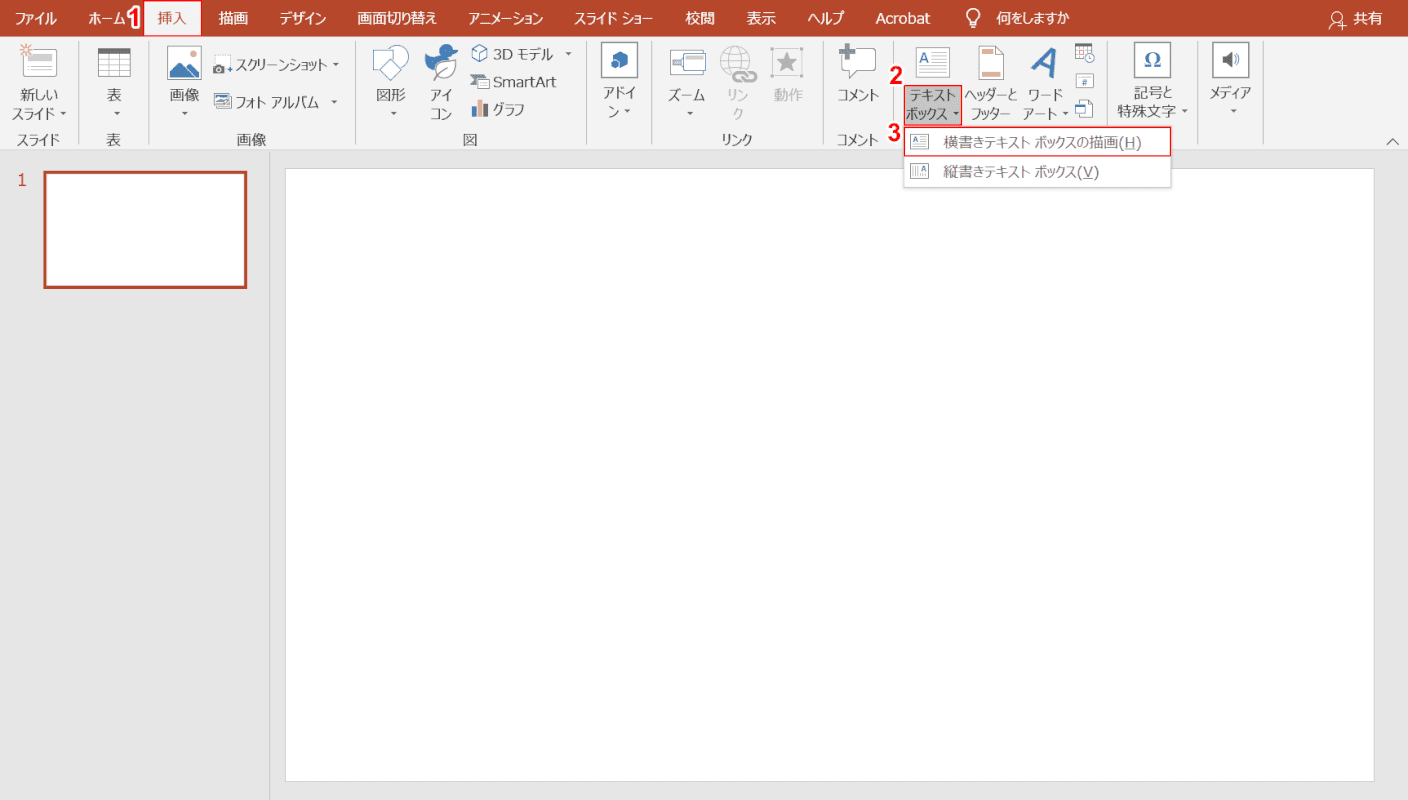Image resolution: width=1408 pixels, height=800 pixels.
Task: Open the Table (表) insert icon
Action: 114,62
